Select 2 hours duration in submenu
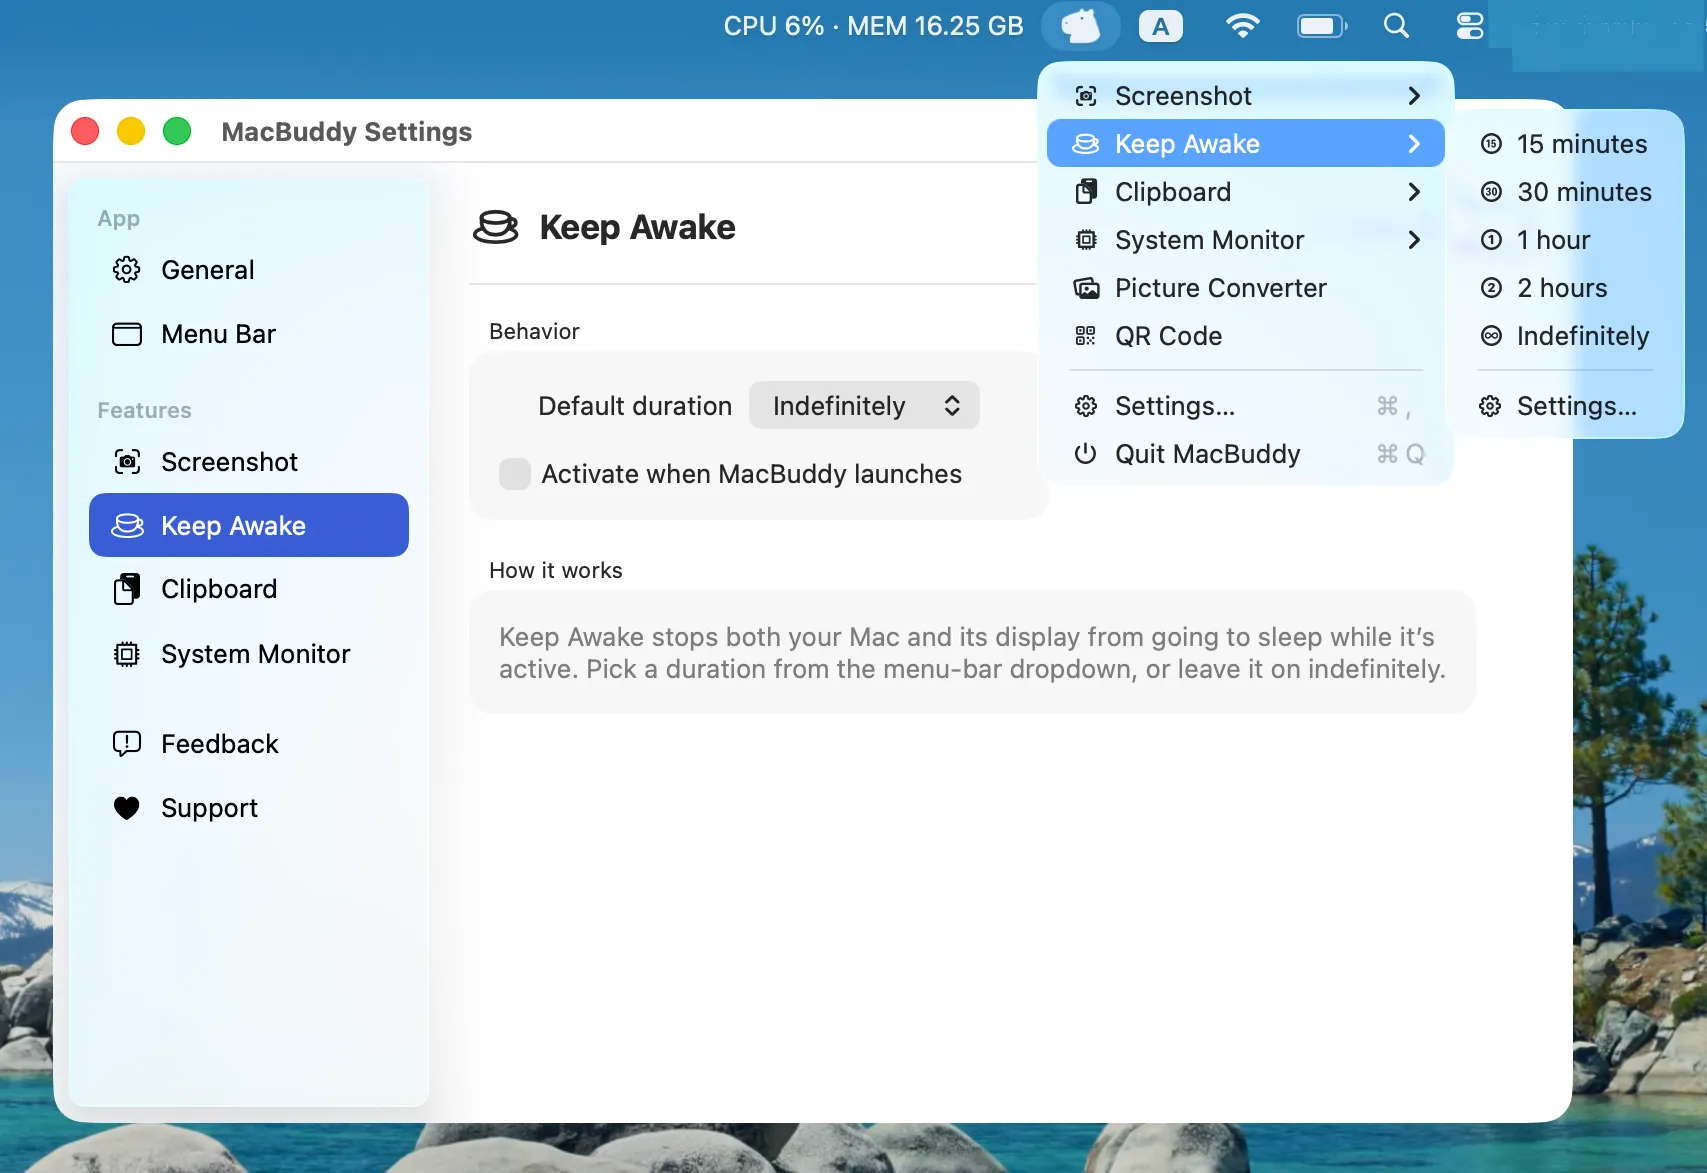 pyautogui.click(x=1565, y=288)
